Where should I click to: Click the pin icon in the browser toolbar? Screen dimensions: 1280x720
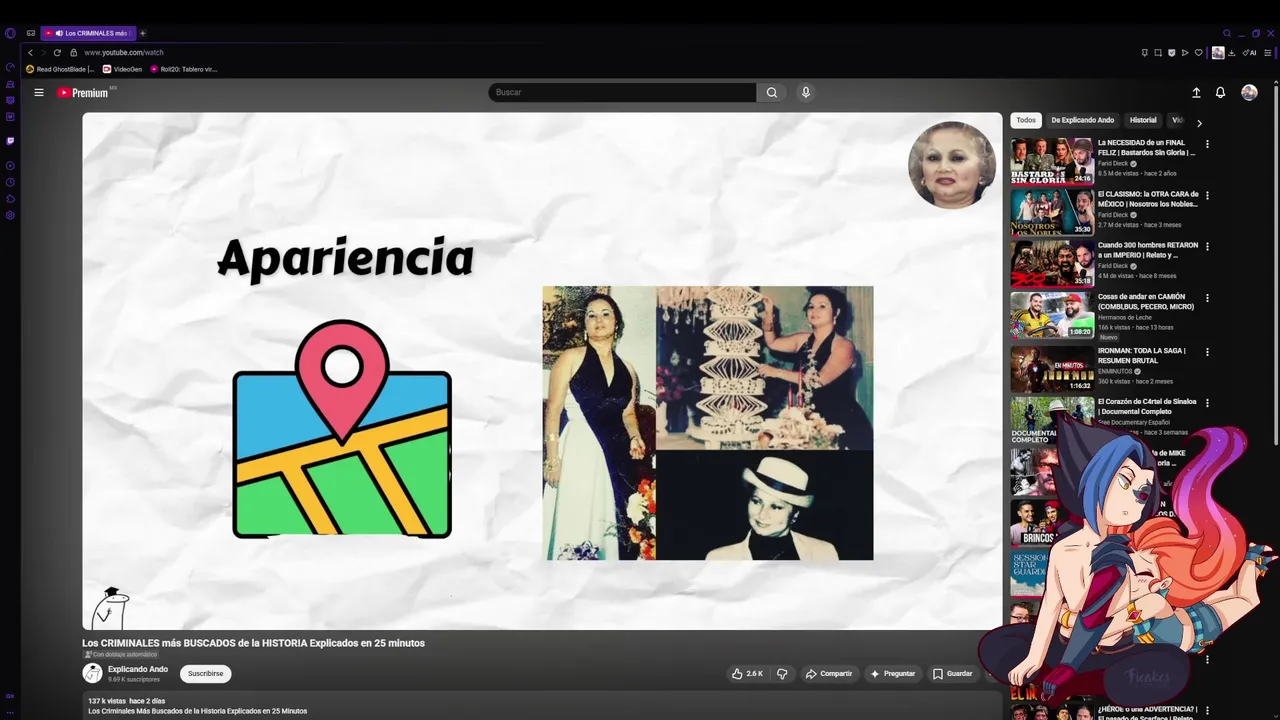pyautogui.click(x=1145, y=53)
